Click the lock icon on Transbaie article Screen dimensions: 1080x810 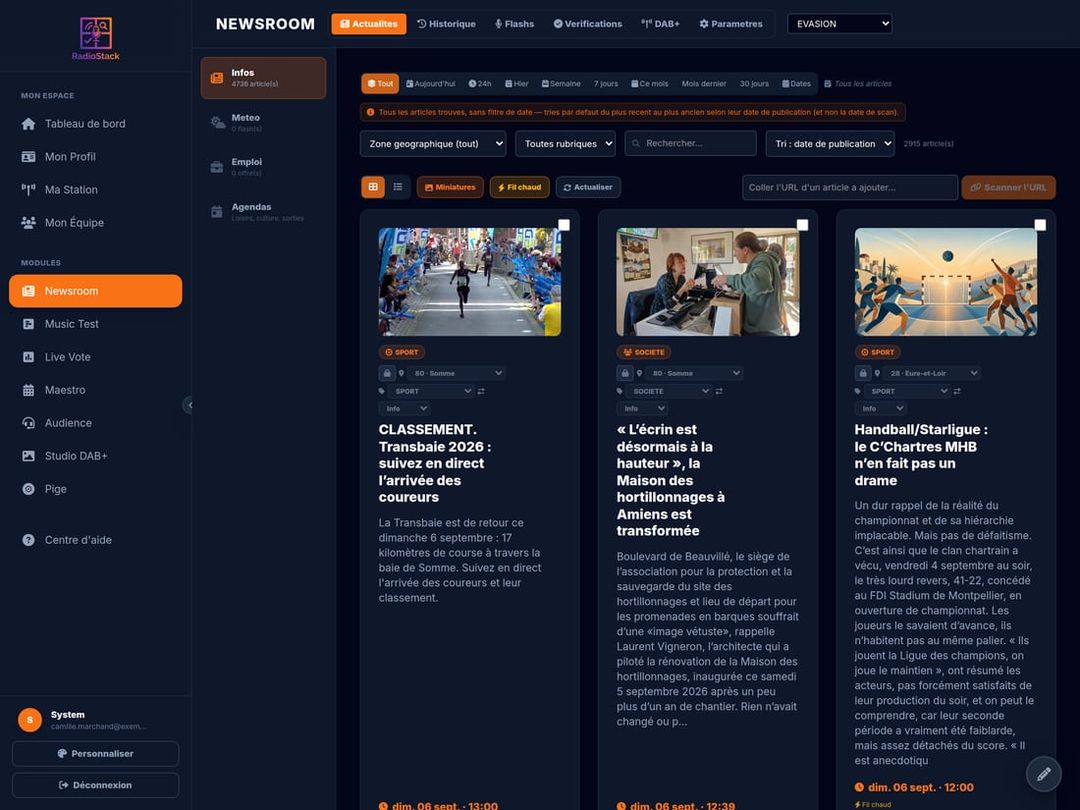pos(387,373)
